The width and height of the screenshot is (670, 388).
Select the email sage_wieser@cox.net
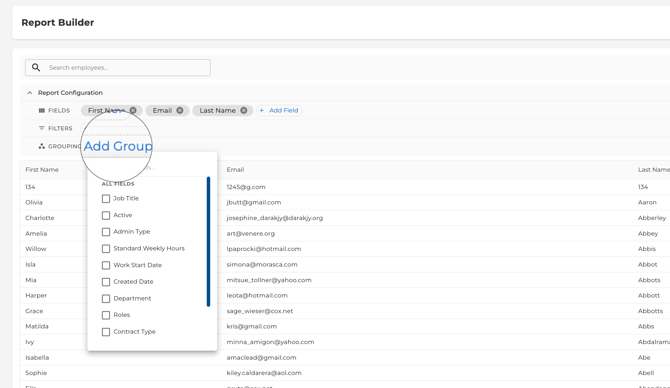(x=260, y=311)
